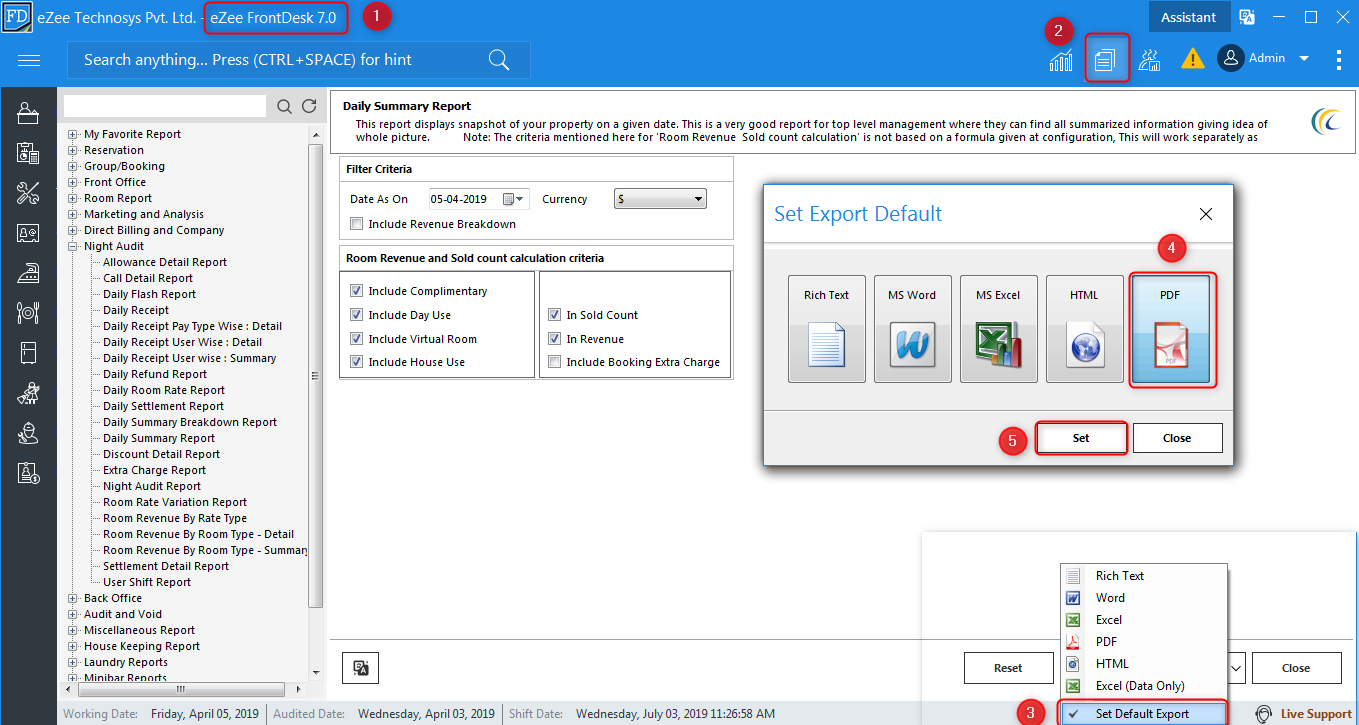Expand the Reservation report group

tap(73, 150)
